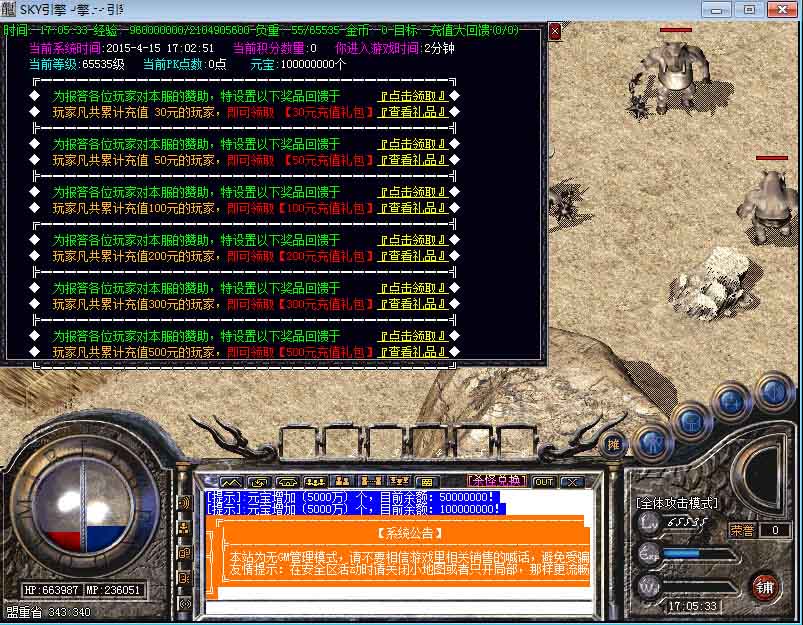Click 点击领取 in the 30元 recharge section
Viewport: 803px width, 625px height.
[413, 96]
